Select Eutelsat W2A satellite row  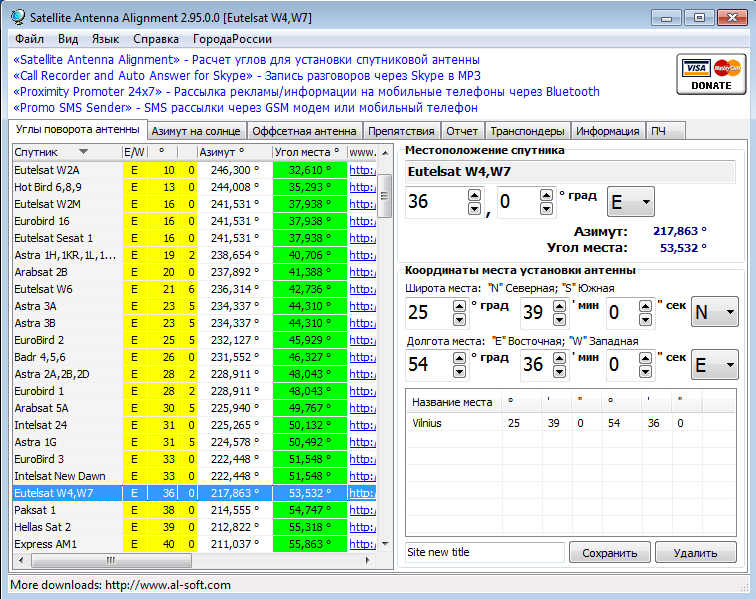195,170
